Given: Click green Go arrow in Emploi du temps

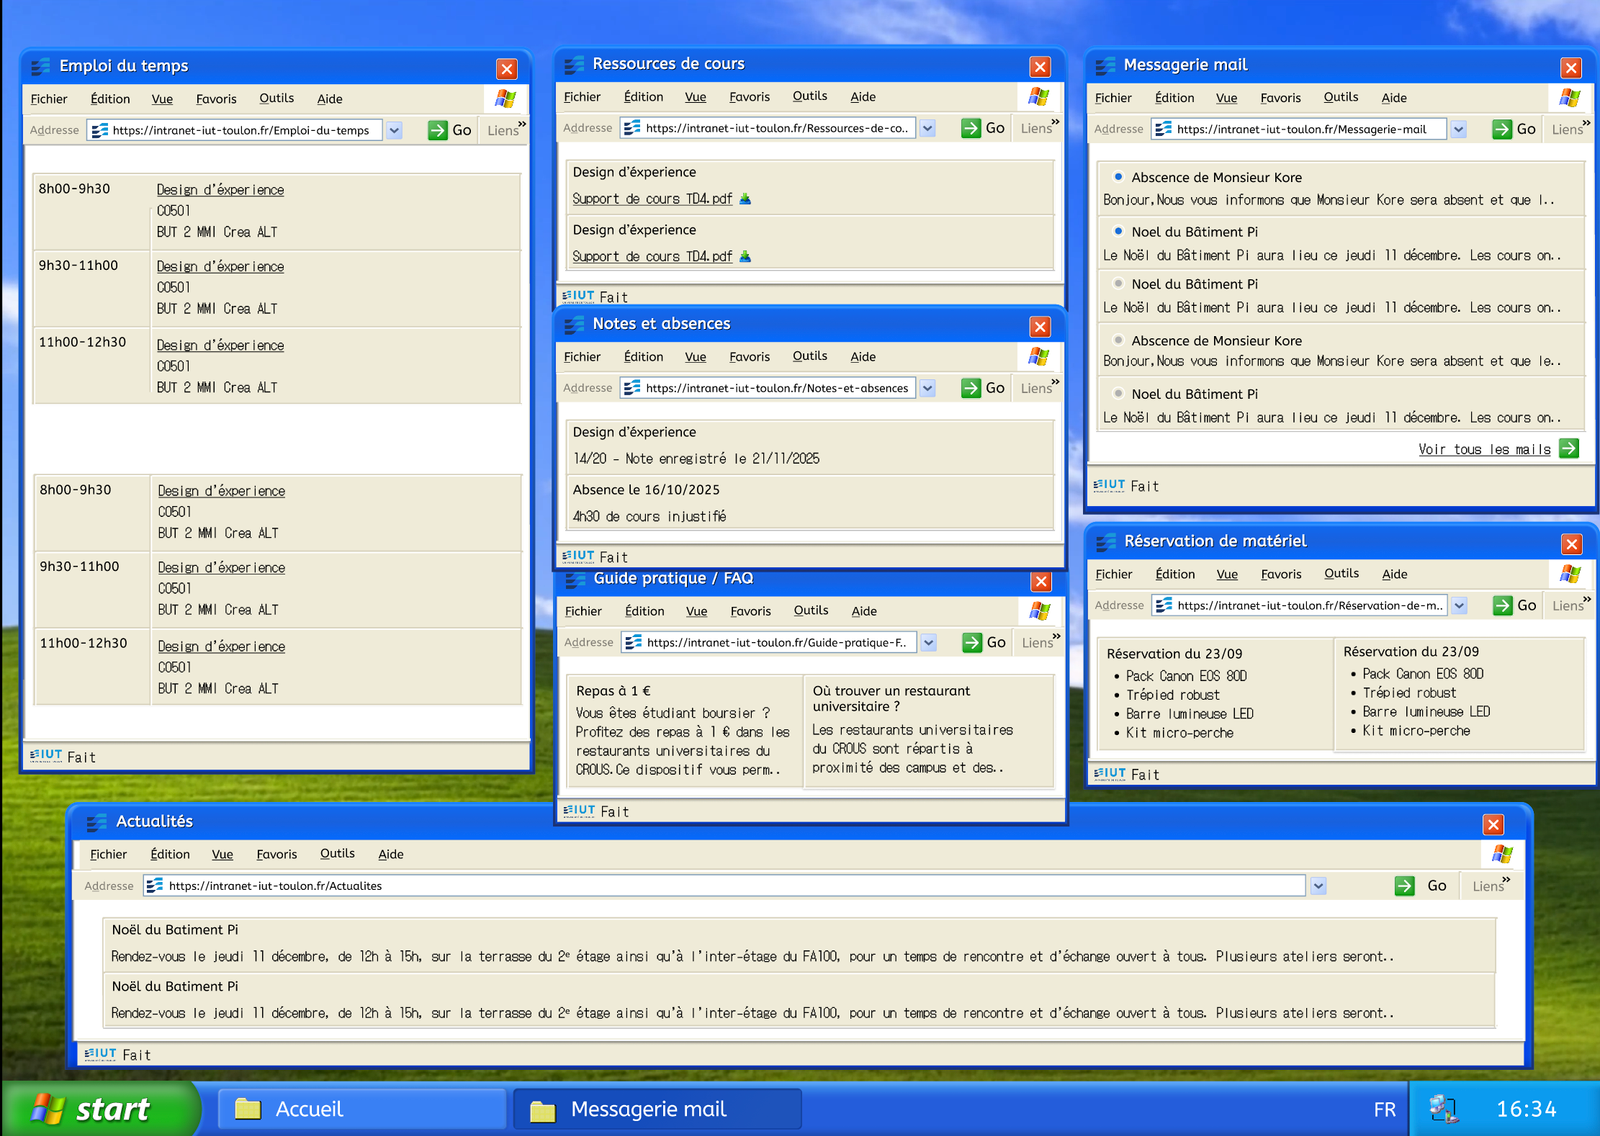Looking at the screenshot, I should coord(437,130).
